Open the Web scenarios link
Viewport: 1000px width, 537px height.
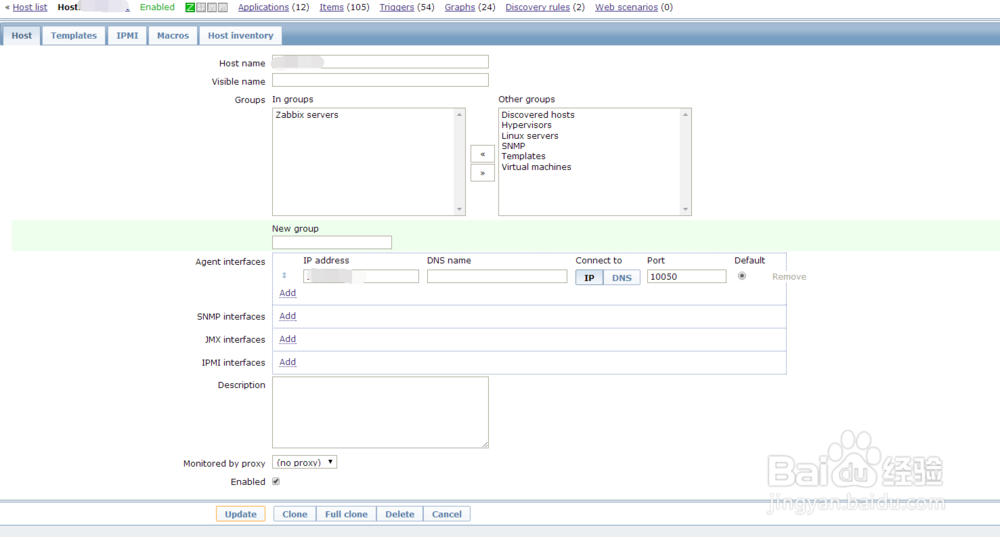click(x=626, y=7)
